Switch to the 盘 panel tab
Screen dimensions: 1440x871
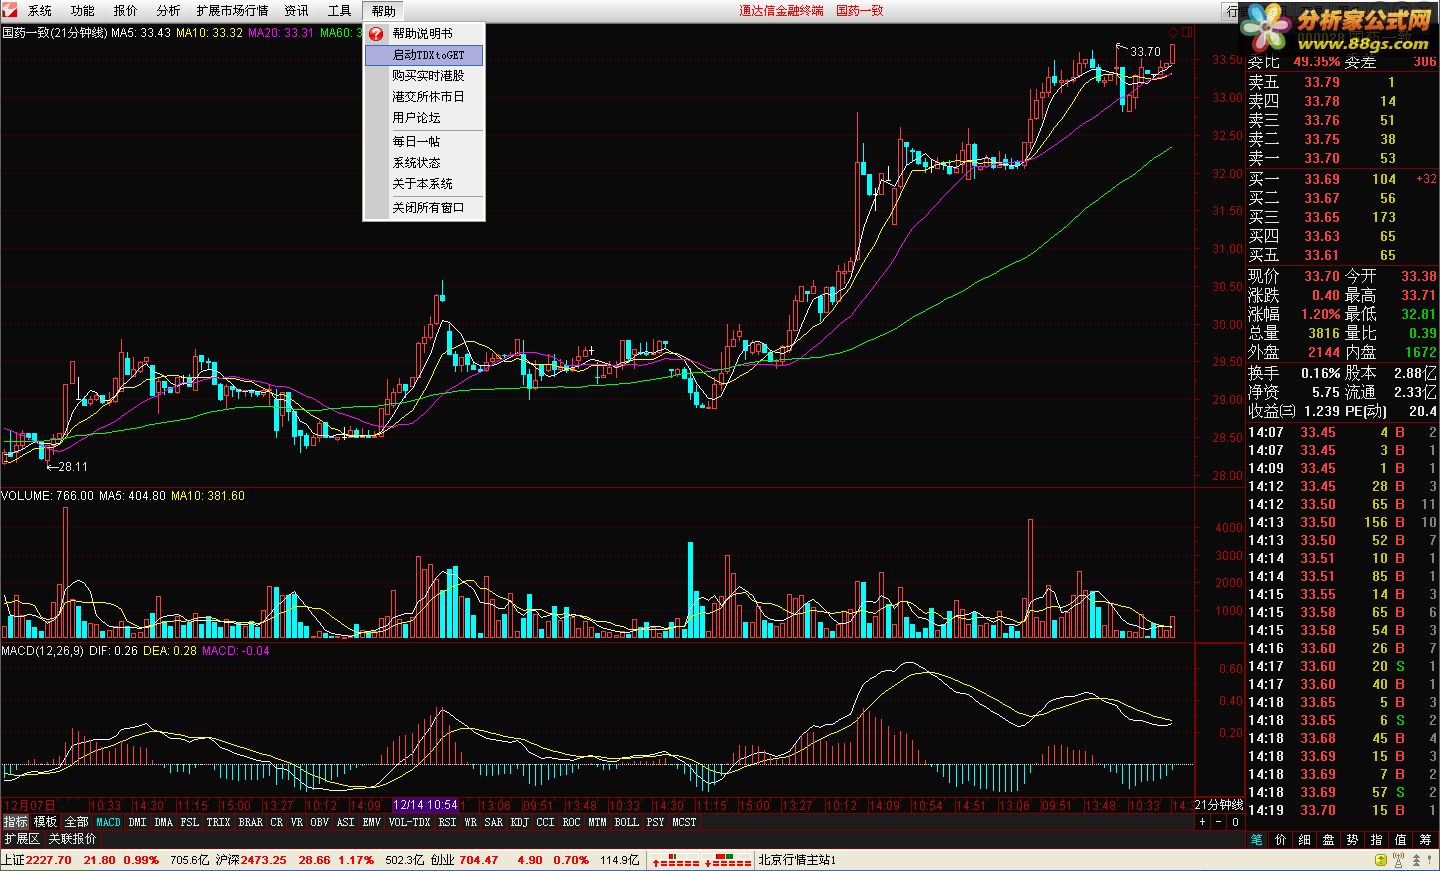[x=1328, y=840]
